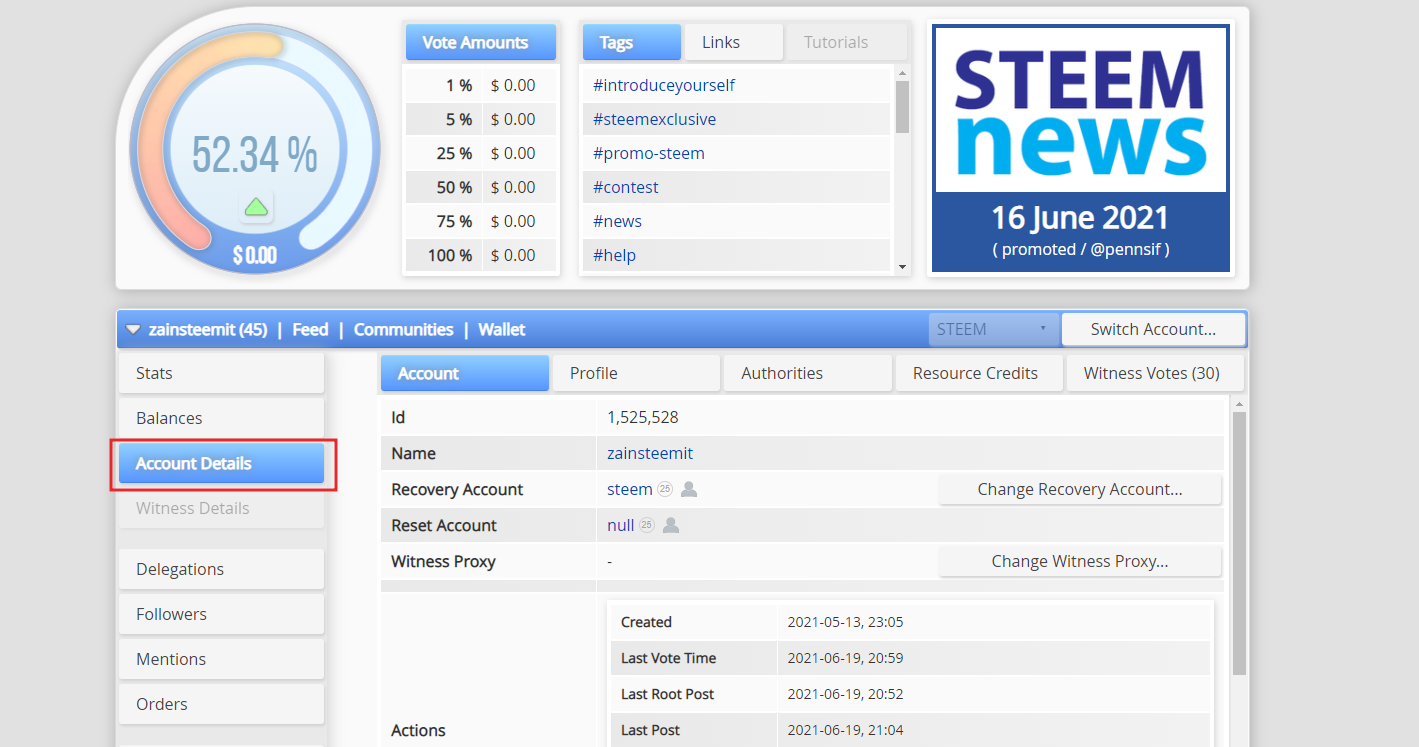The width and height of the screenshot is (1419, 747).
Task: Open the #introduceyourself tag link
Action: click(664, 85)
